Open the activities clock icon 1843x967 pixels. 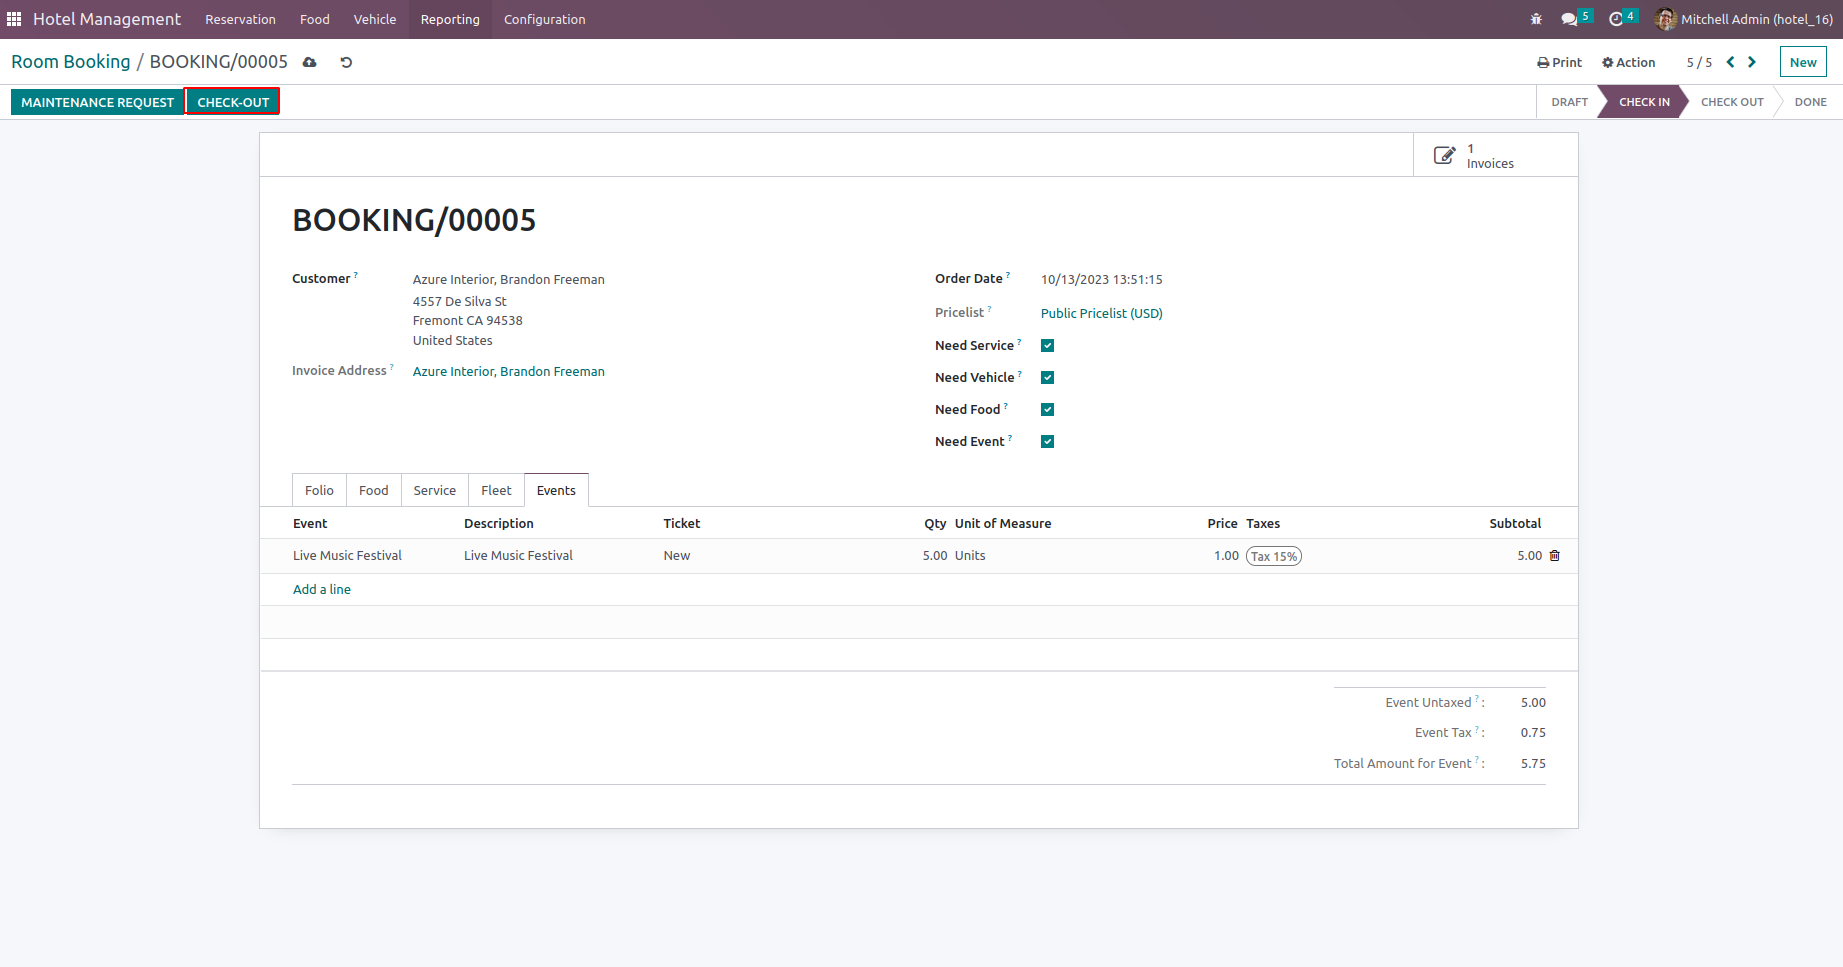(1616, 19)
